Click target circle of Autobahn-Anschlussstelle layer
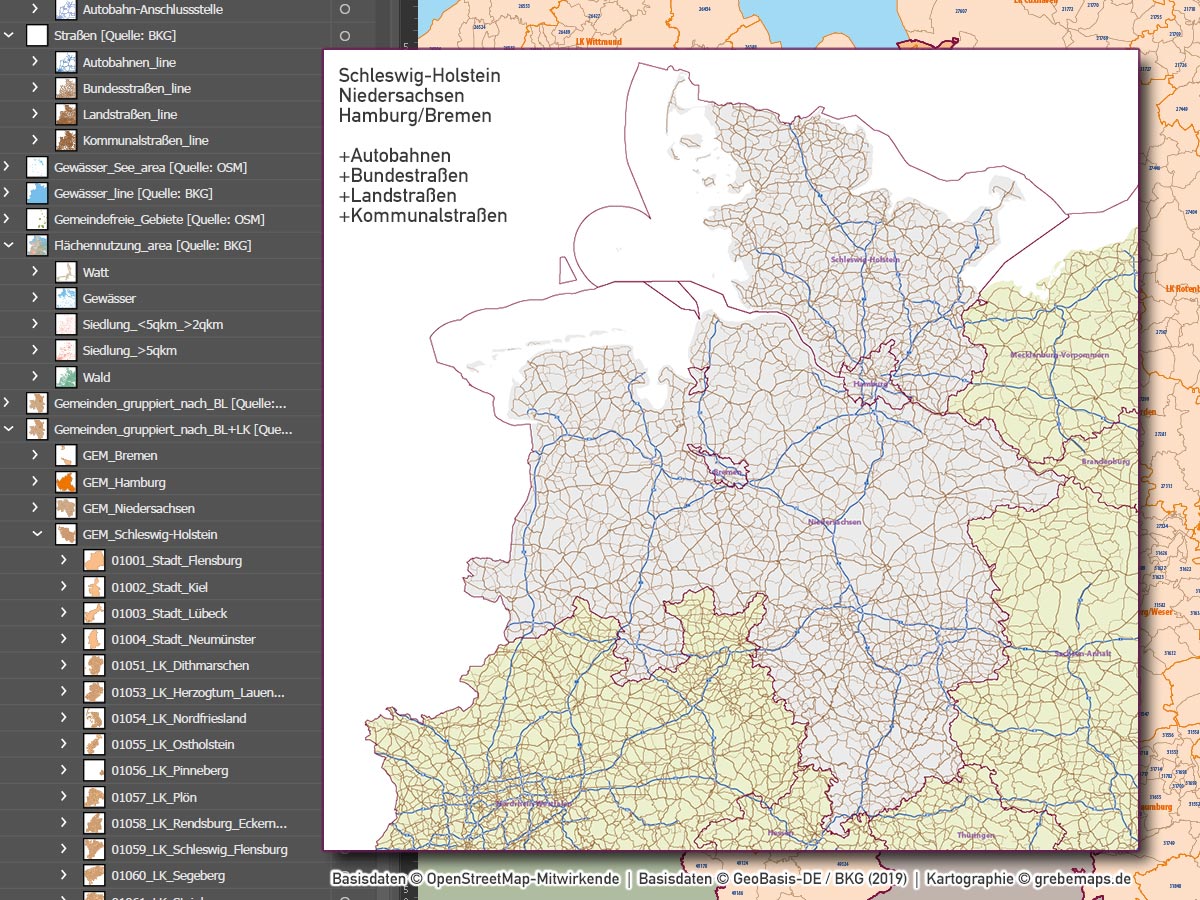Viewport: 1200px width, 900px height. pyautogui.click(x=345, y=9)
